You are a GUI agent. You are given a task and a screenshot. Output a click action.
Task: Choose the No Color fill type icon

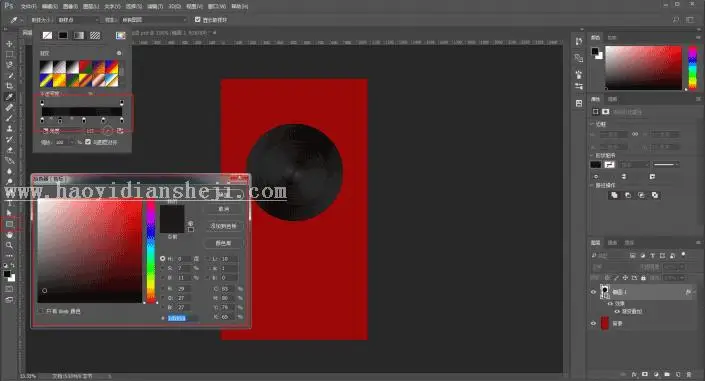tap(47, 35)
